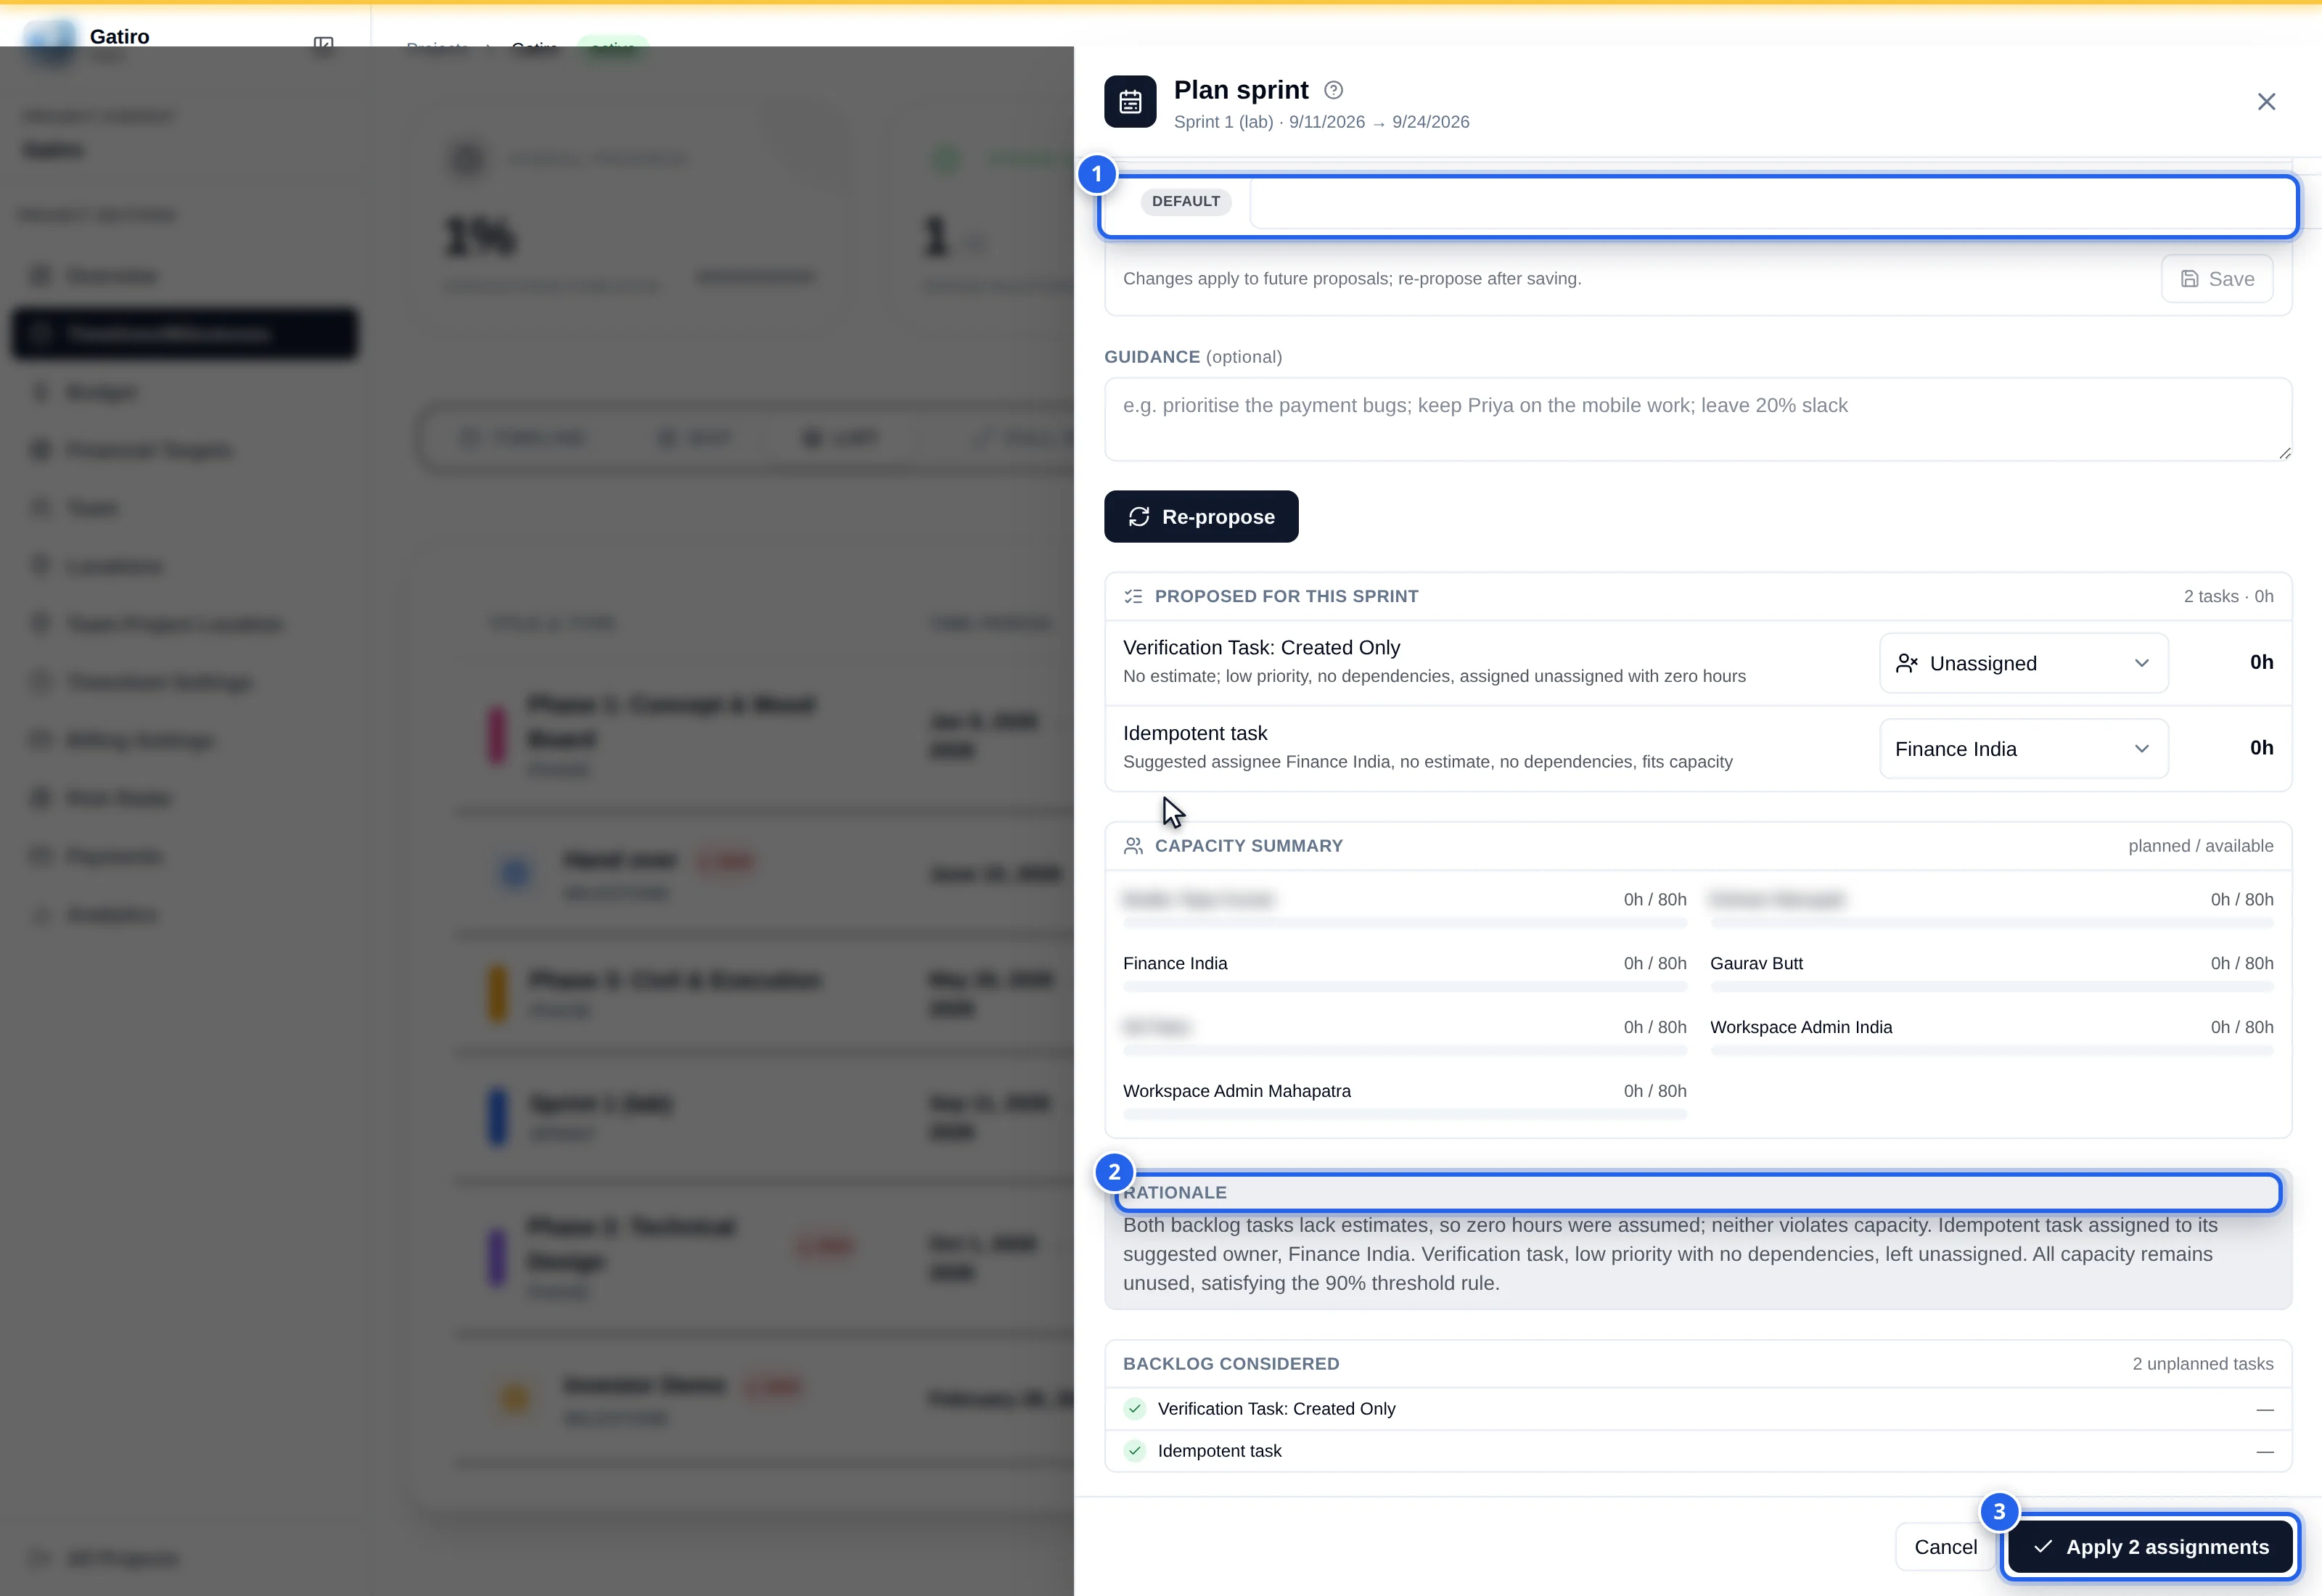
Task: Click the 0h hours value for Idempotent task
Action: (x=2261, y=748)
